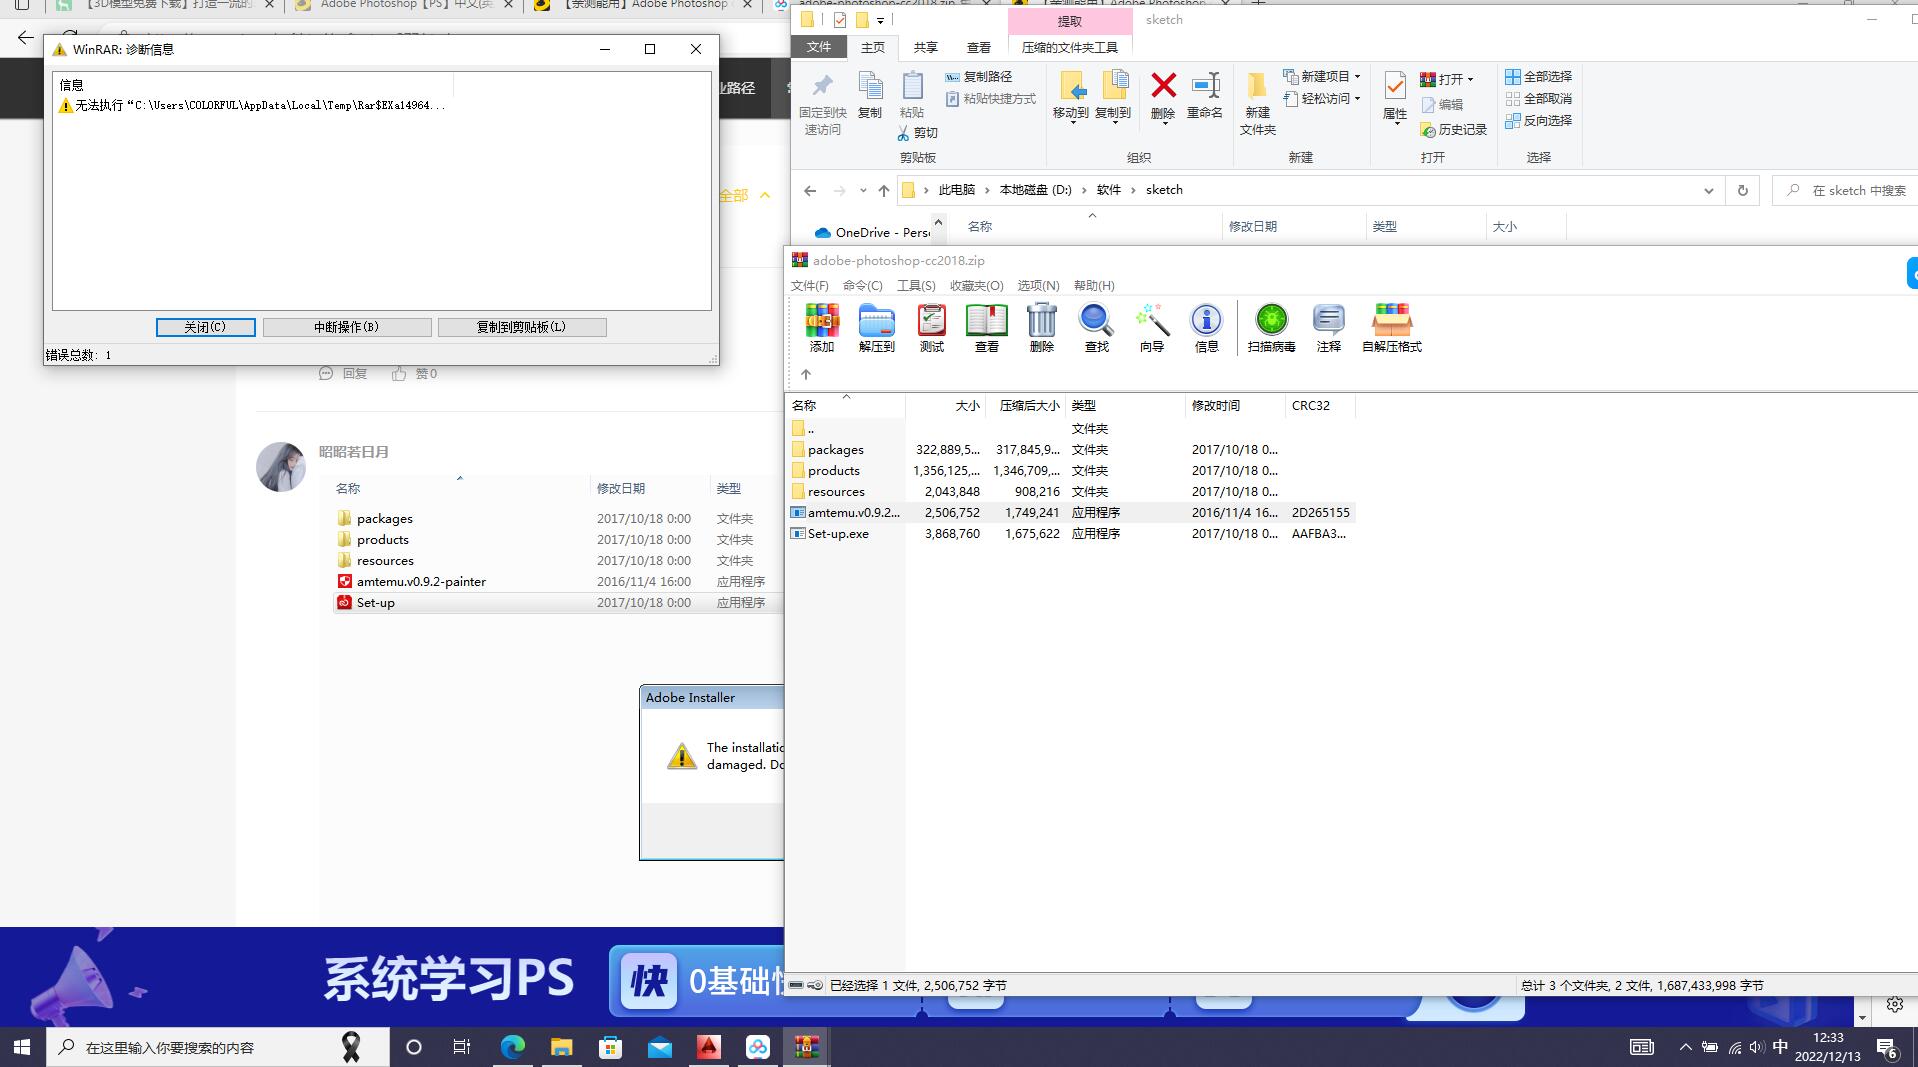Click the Extract To (解压到) icon
1918x1067 pixels.
(876, 327)
